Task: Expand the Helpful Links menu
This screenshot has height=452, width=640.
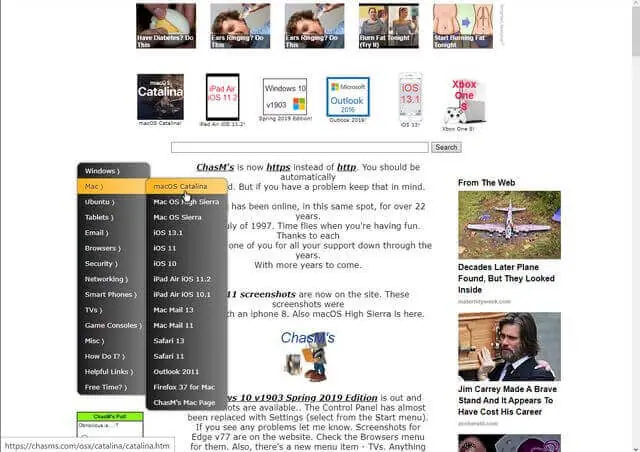Action: (x=111, y=372)
